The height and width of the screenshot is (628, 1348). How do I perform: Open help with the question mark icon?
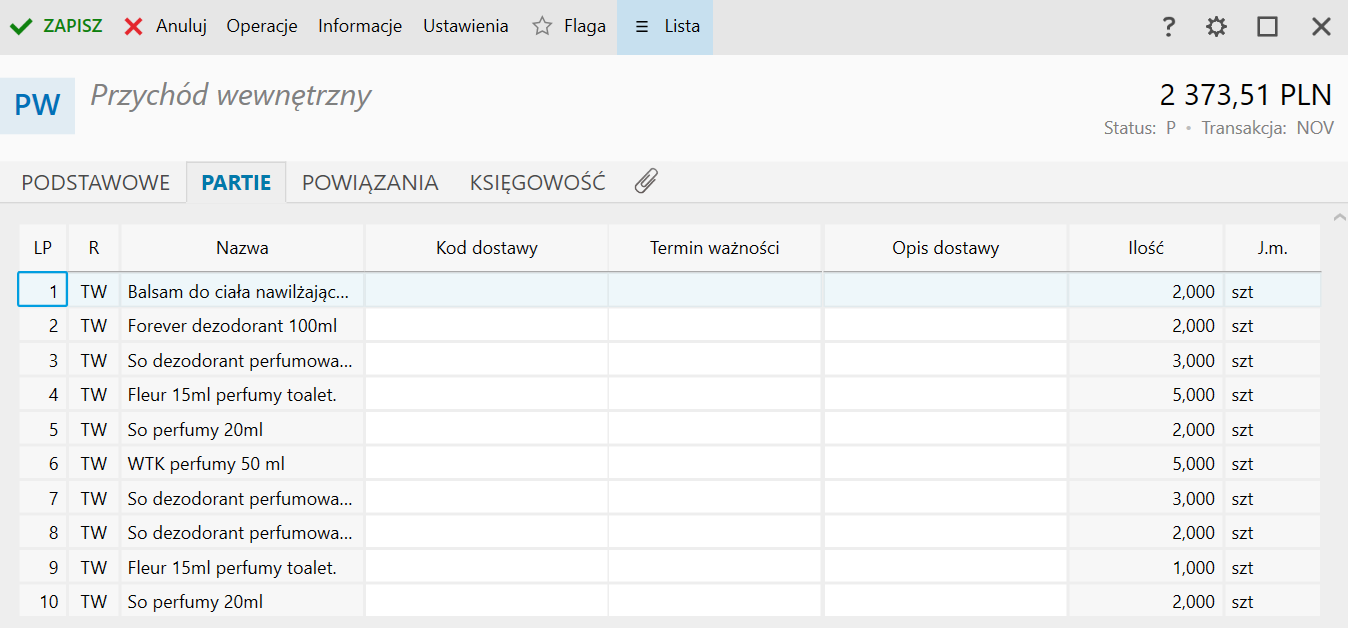[x=1168, y=27]
